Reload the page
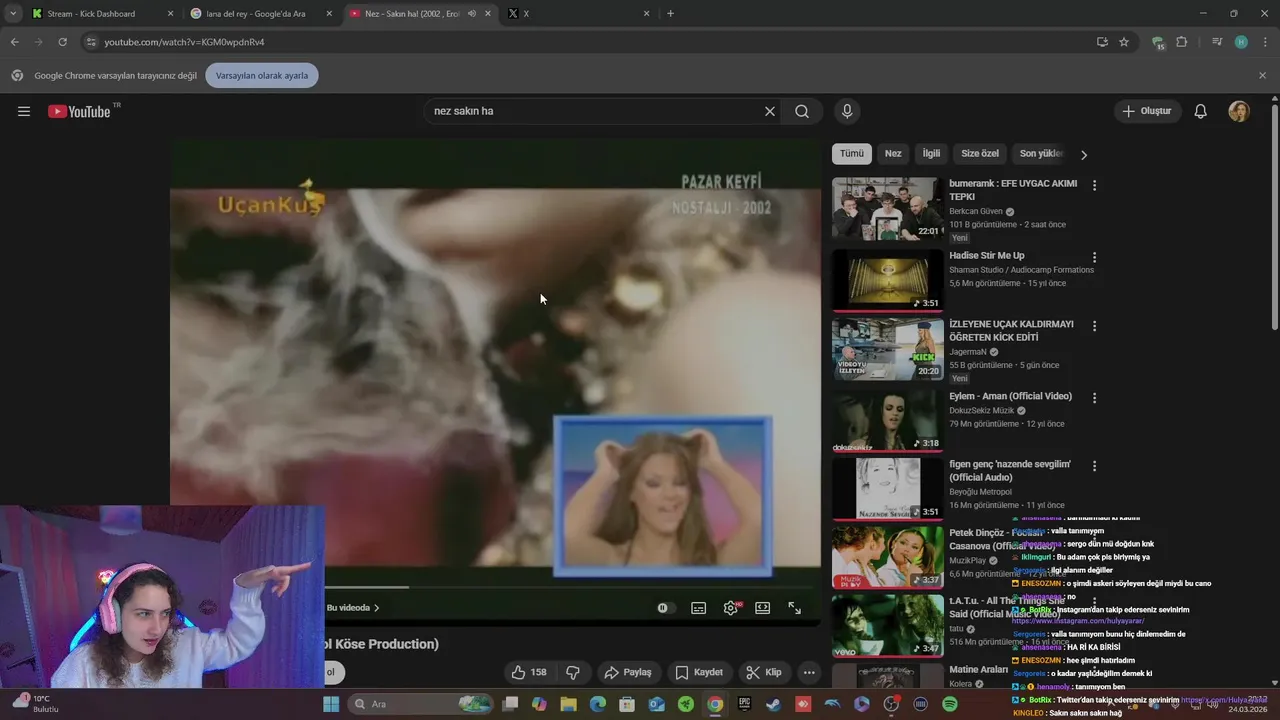This screenshot has width=1280, height=720. 62,42
